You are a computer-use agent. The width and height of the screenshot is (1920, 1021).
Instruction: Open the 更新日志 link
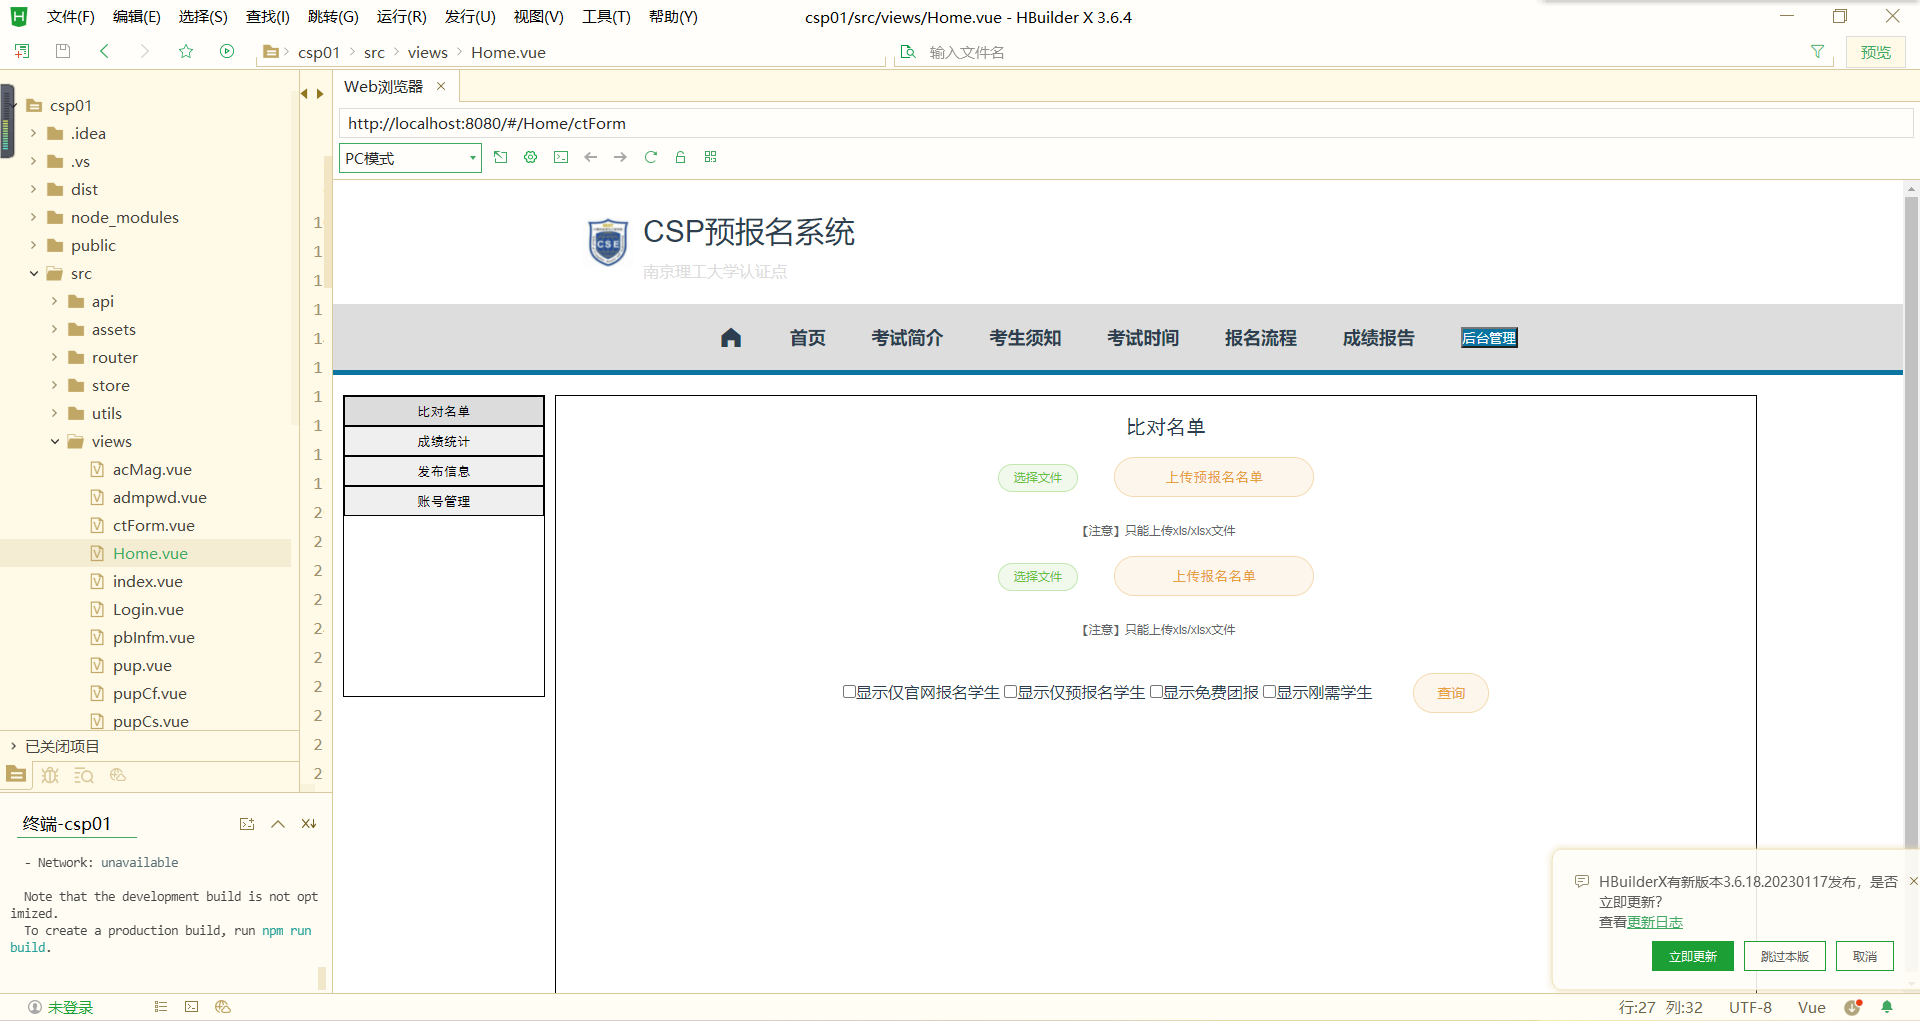pos(1655,922)
